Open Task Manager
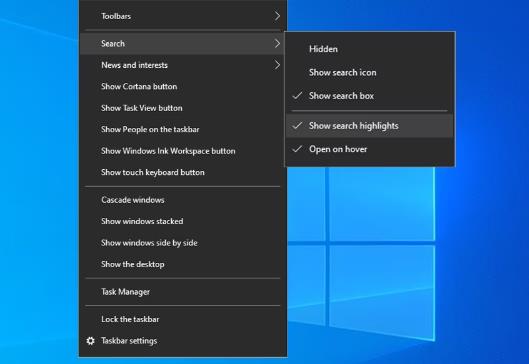This screenshot has height=364, width=529. click(183, 292)
